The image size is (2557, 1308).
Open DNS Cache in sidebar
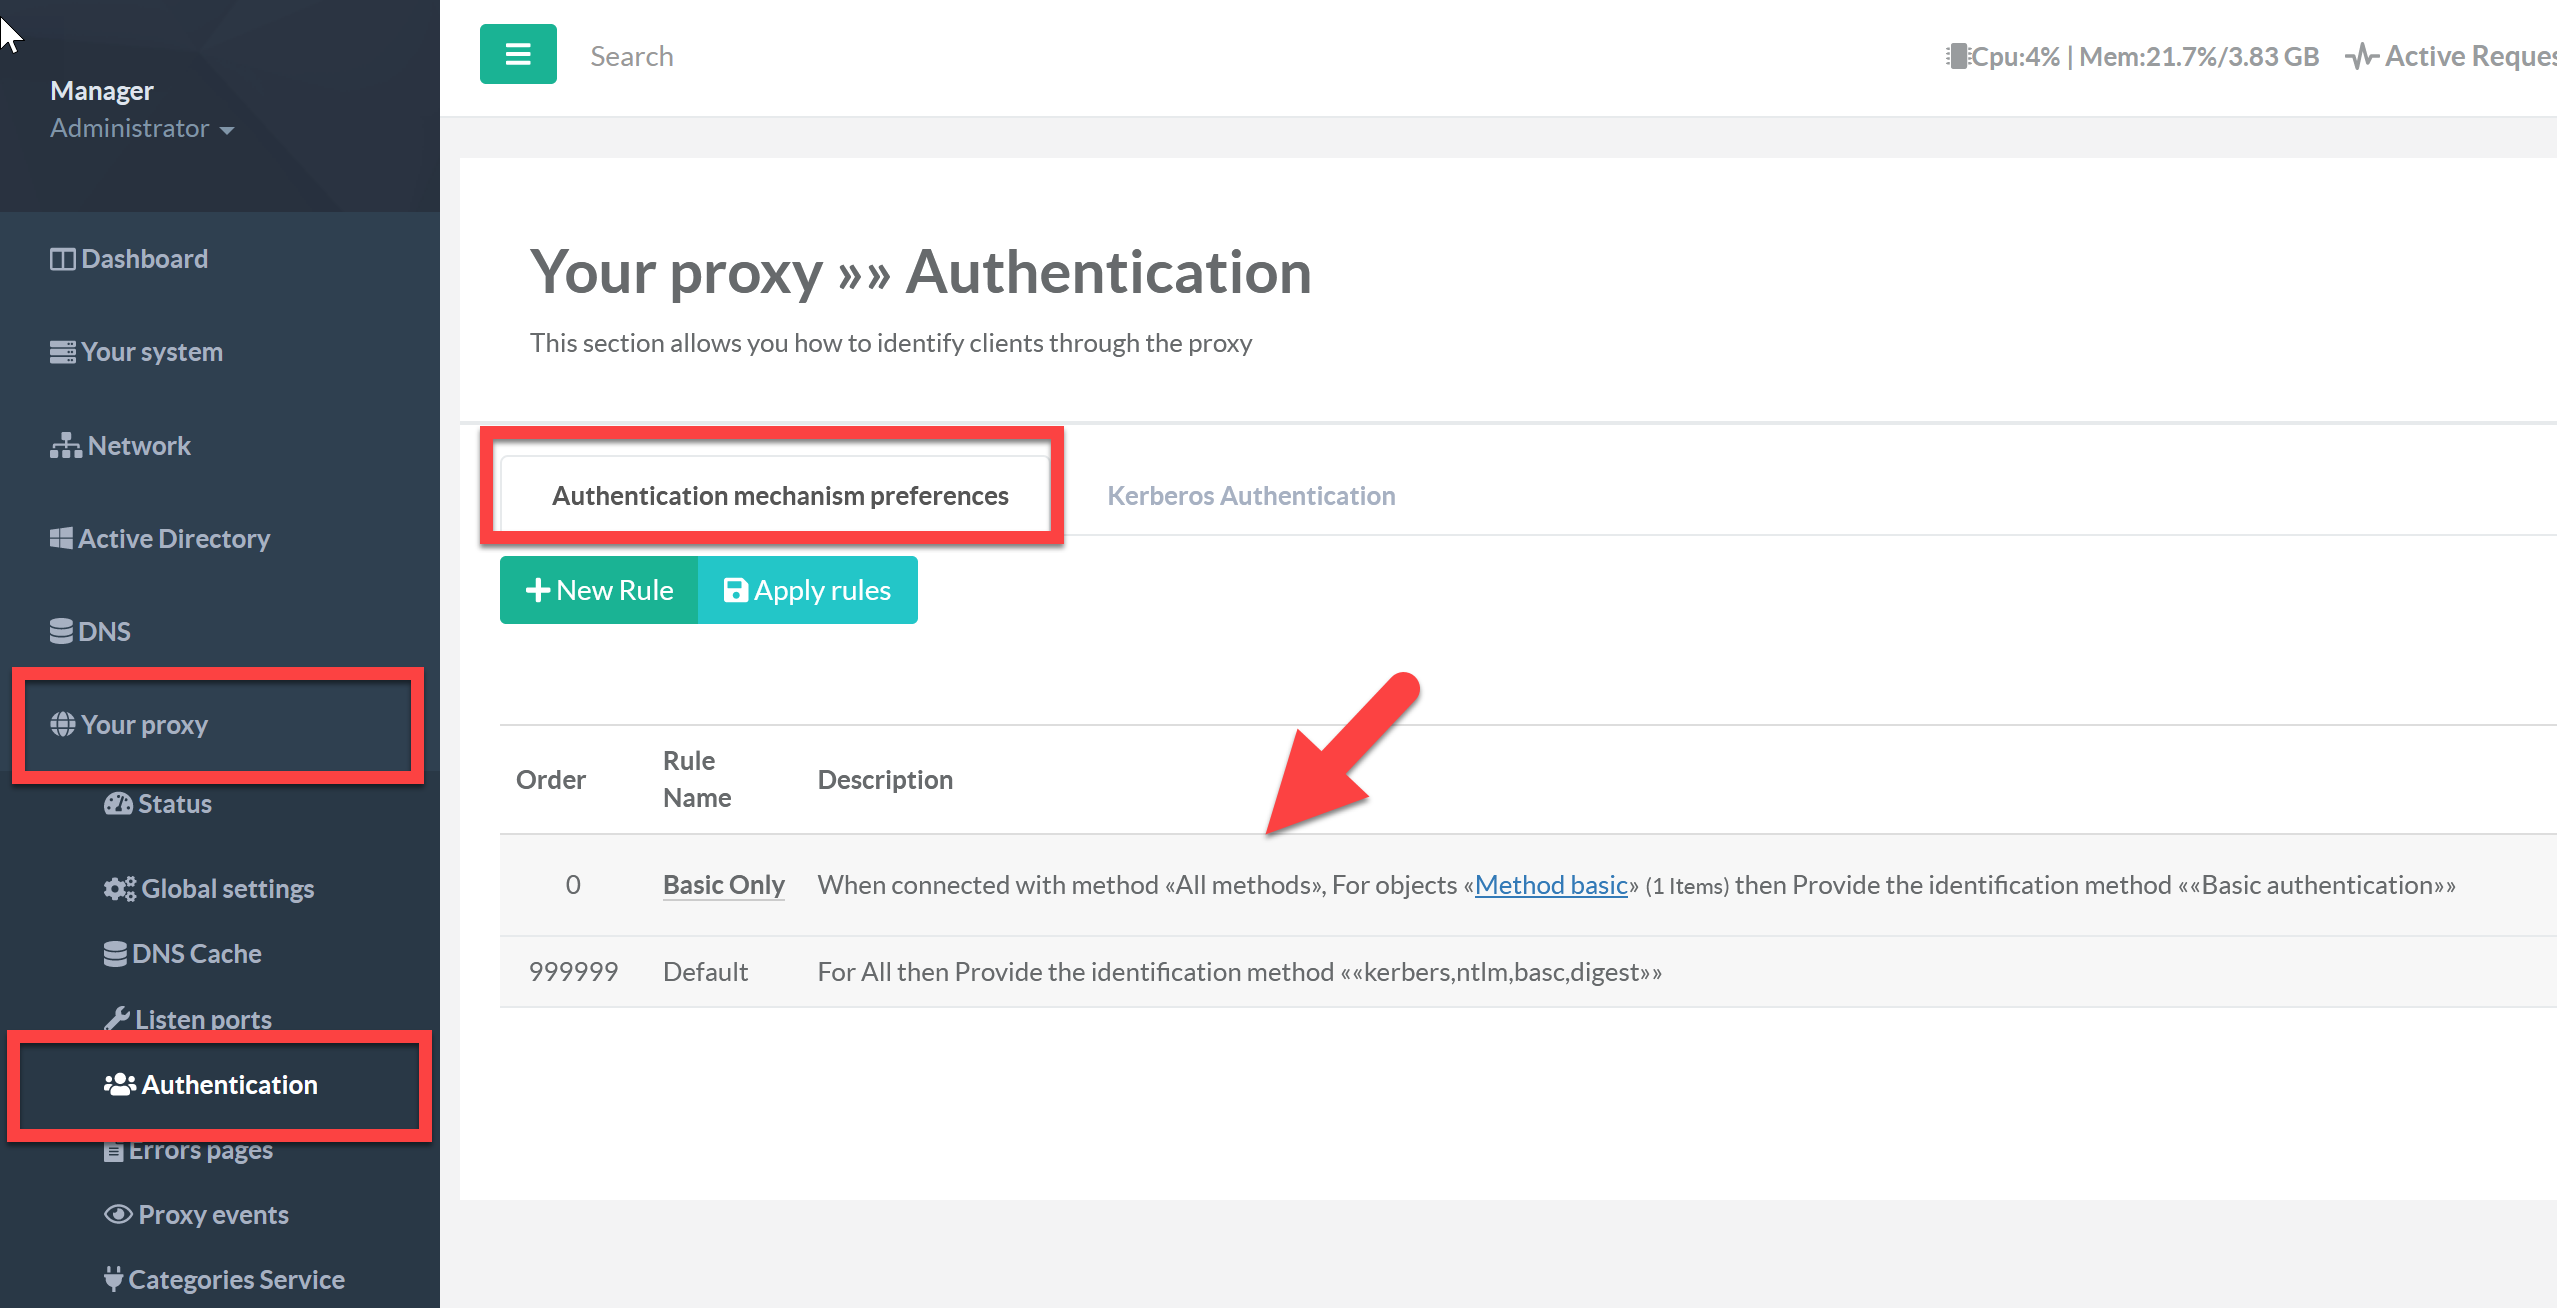click(196, 954)
